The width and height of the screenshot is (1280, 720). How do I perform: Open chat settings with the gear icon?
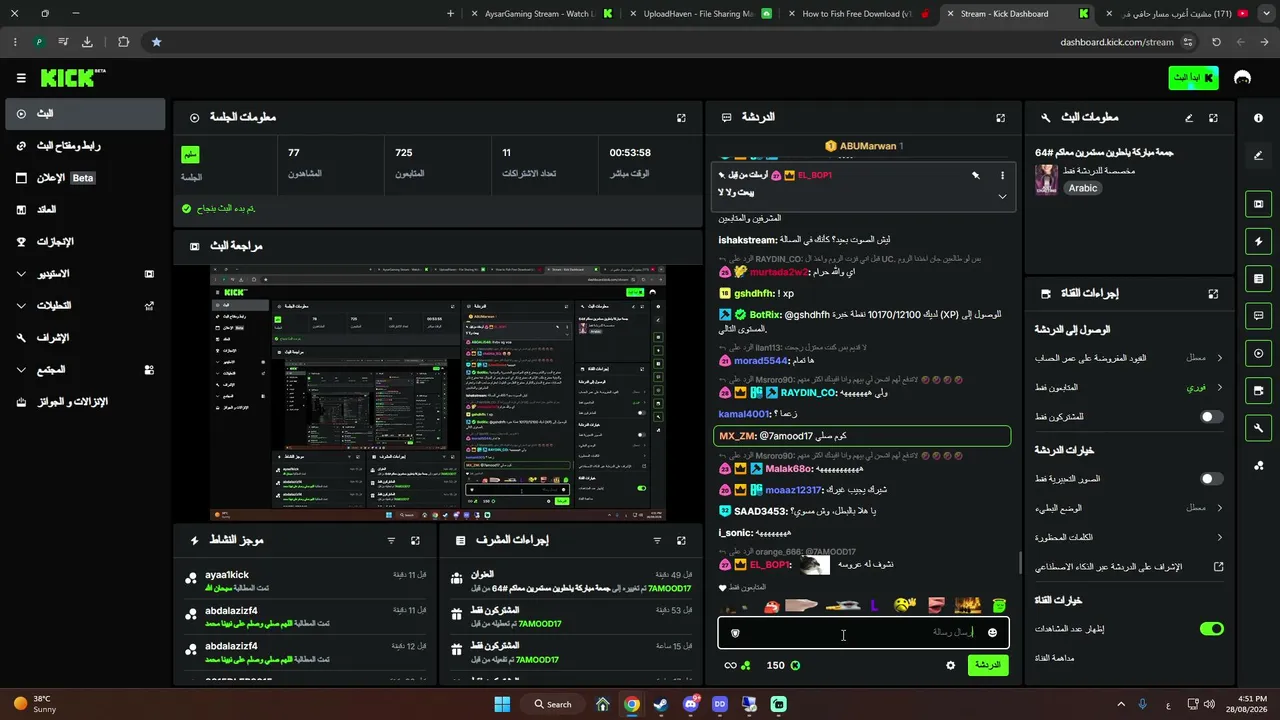point(950,666)
